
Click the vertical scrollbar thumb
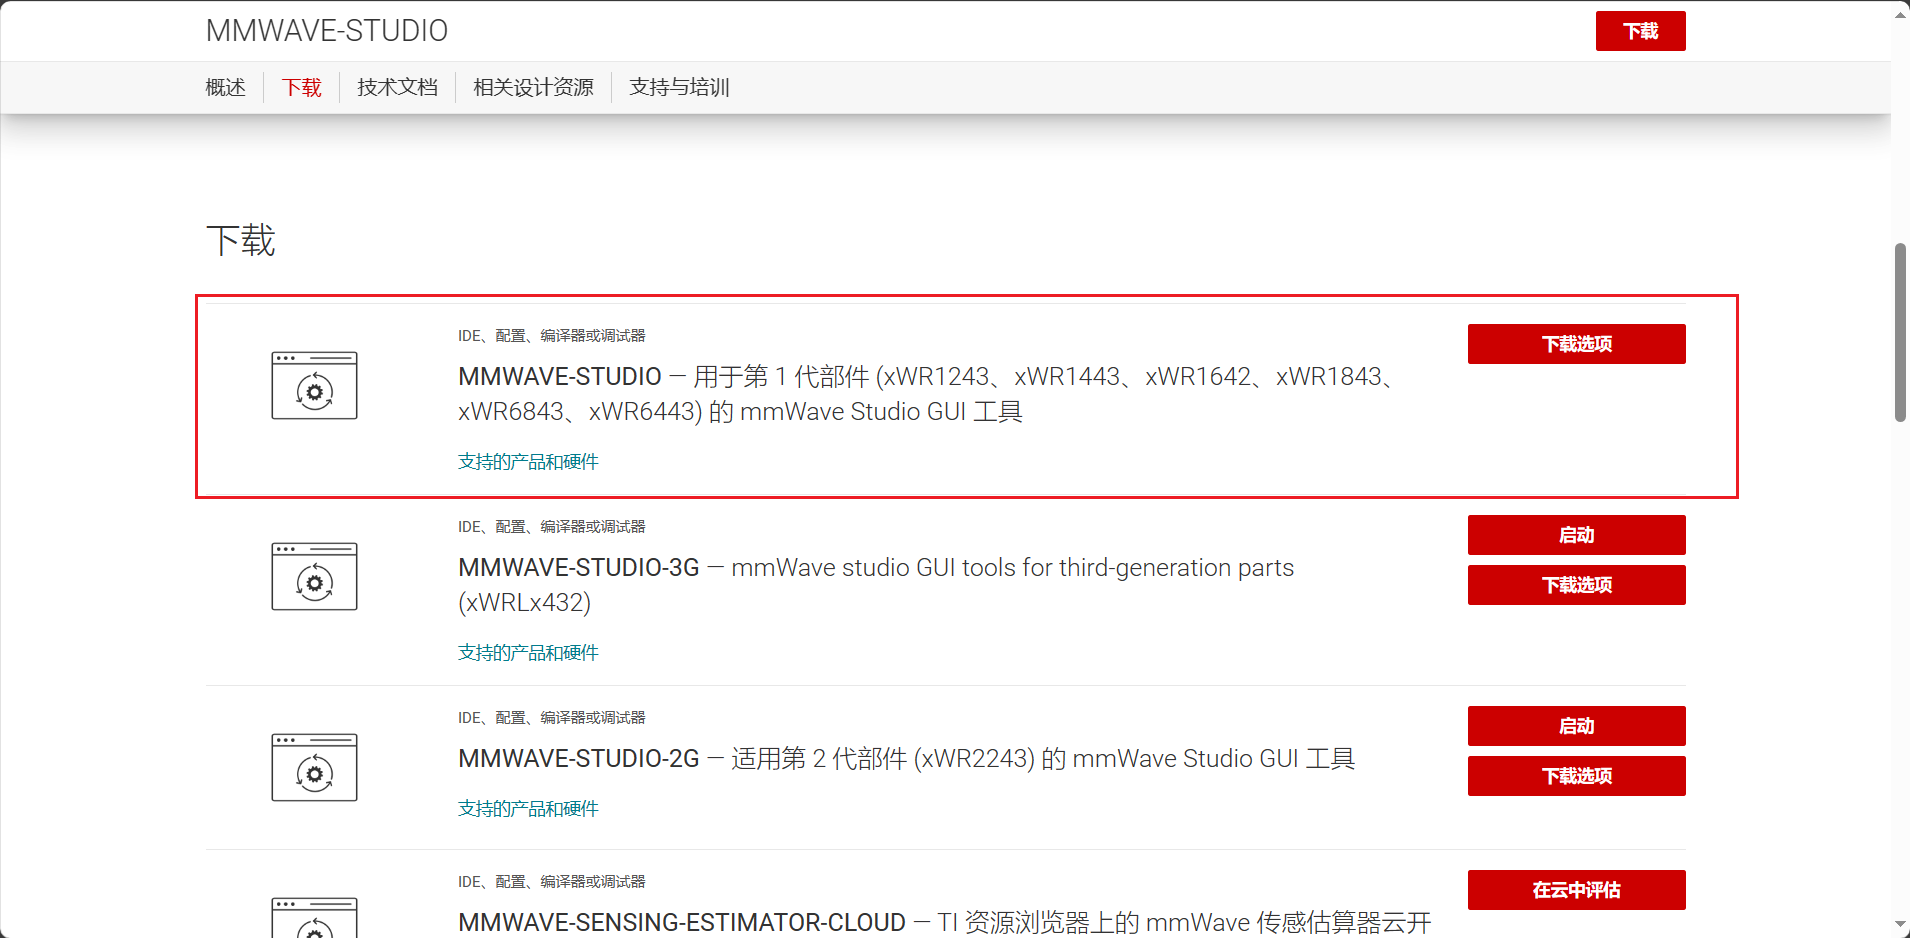pyautogui.click(x=1900, y=332)
